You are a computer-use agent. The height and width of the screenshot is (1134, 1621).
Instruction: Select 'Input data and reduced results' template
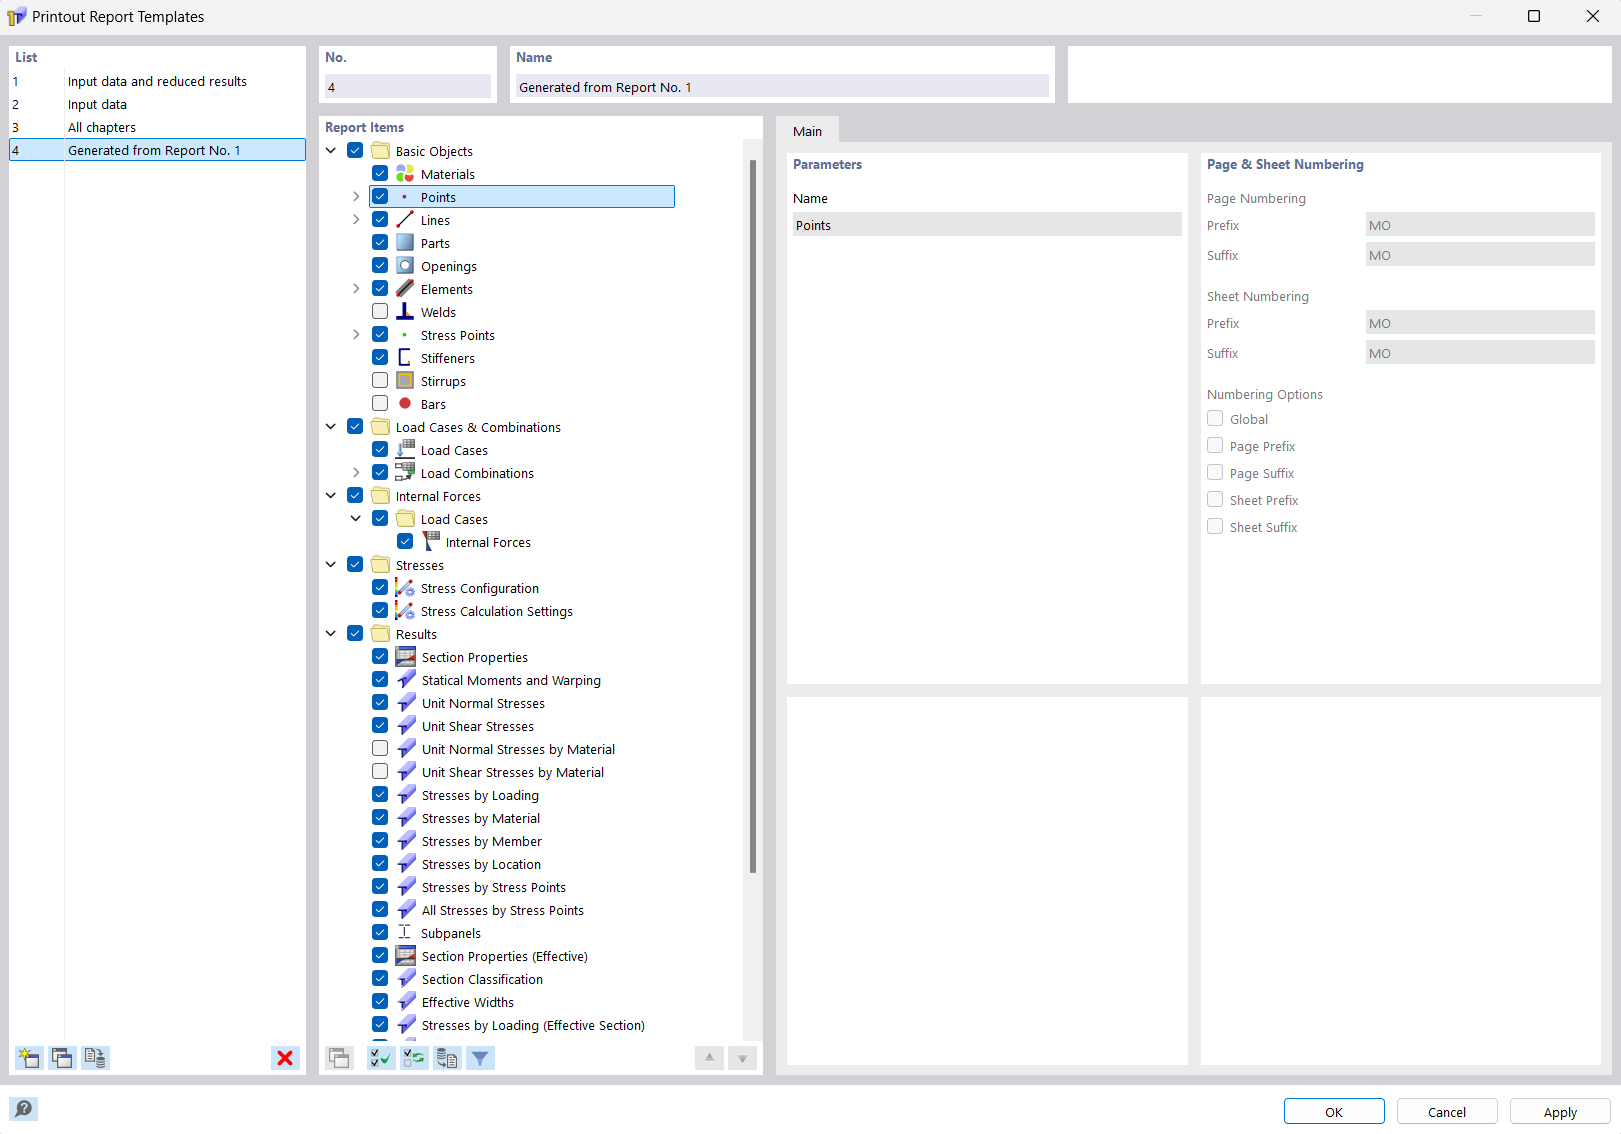coord(157,82)
